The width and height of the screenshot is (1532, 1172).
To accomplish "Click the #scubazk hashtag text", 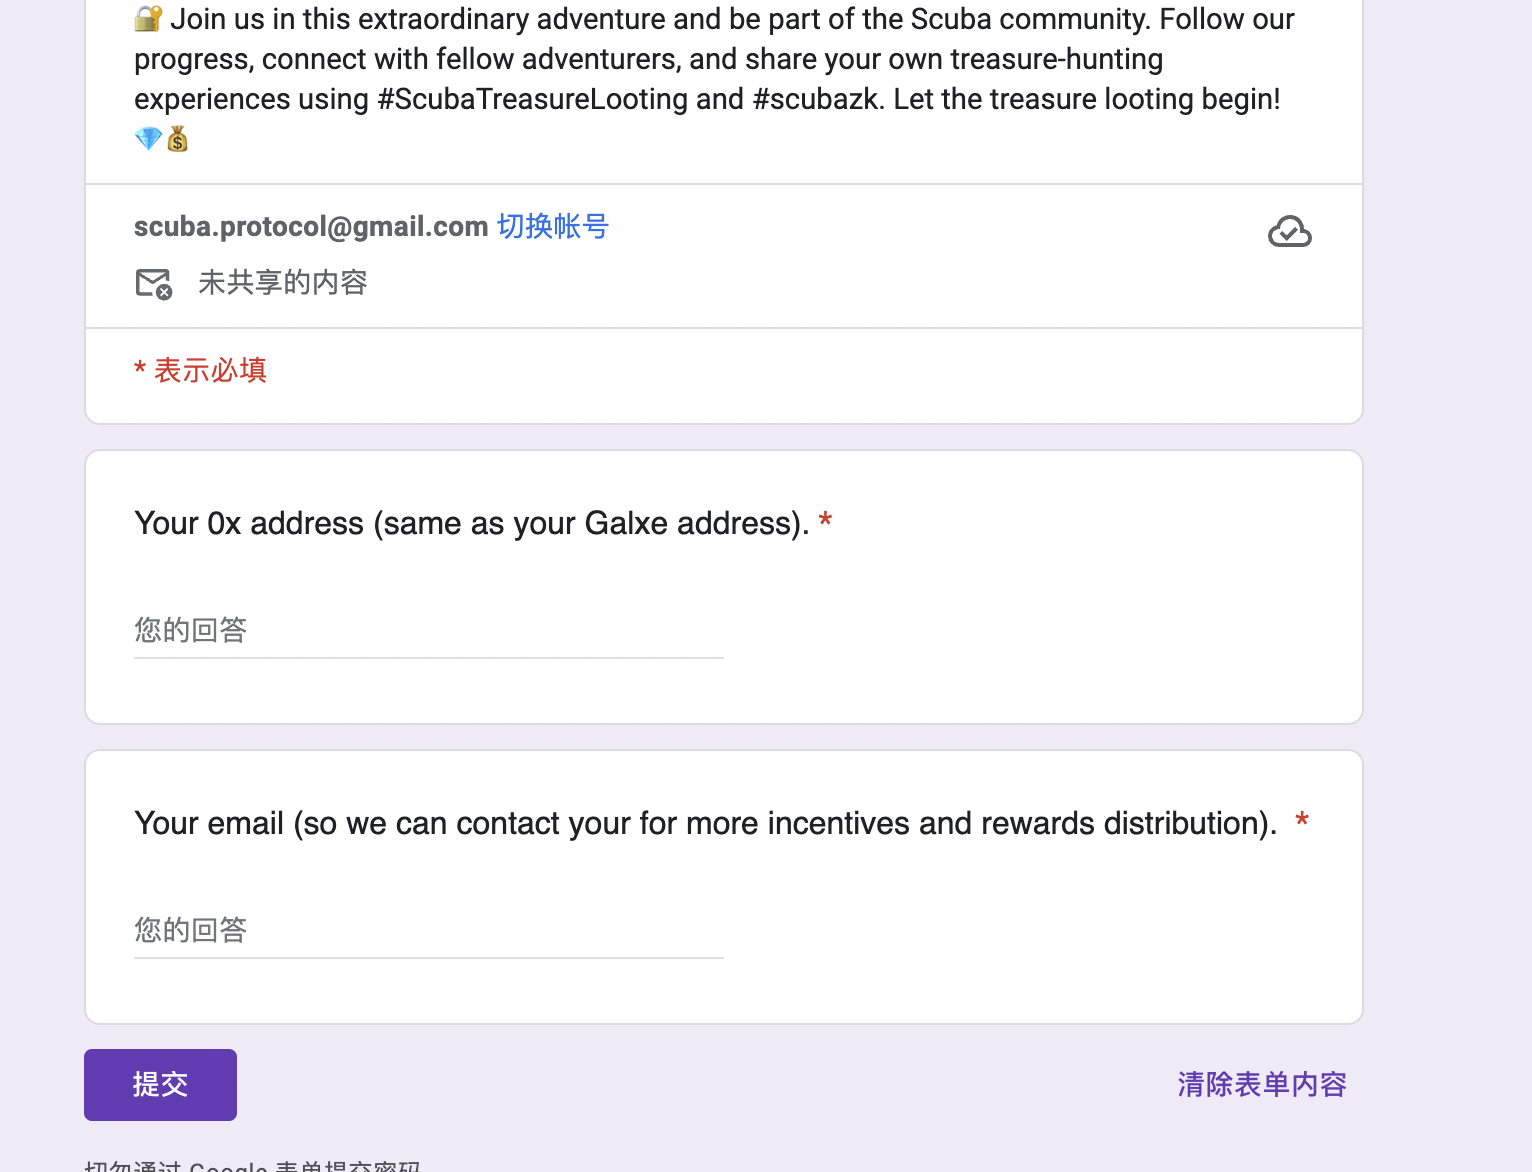I will point(817,99).
